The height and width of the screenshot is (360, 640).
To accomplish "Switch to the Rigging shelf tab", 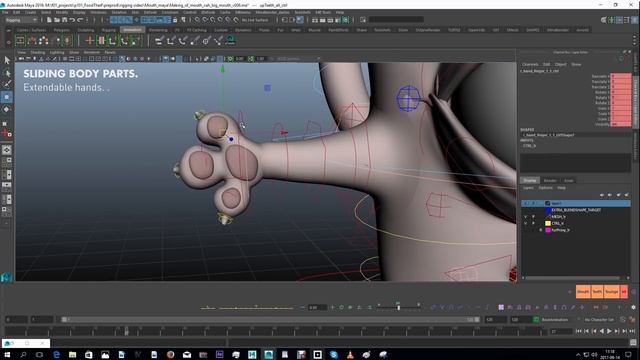I will pos(109,30).
